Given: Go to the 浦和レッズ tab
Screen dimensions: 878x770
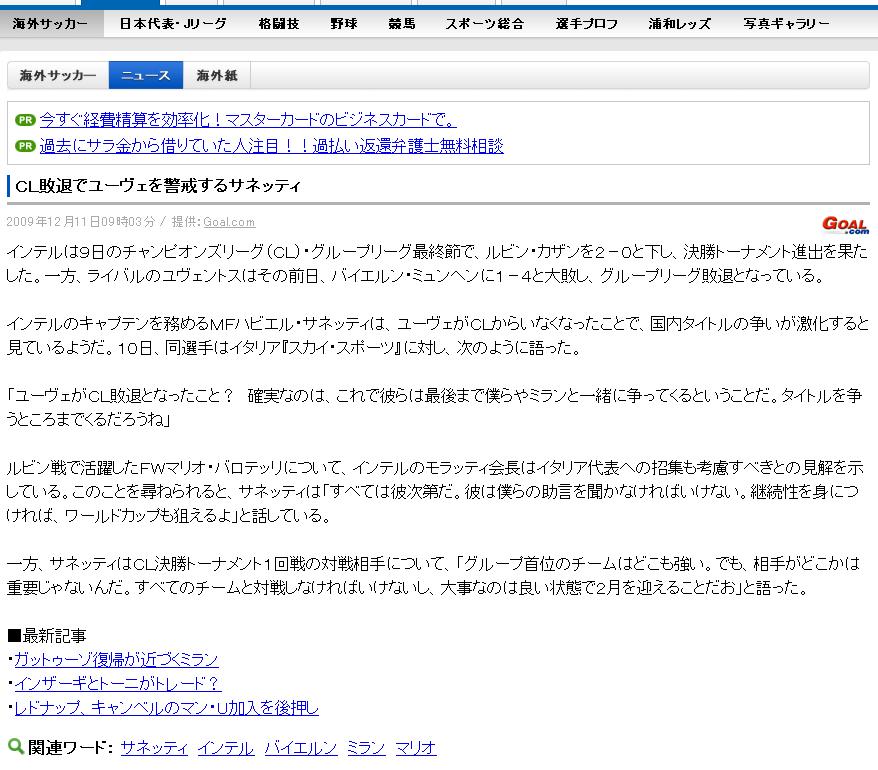Looking at the screenshot, I should click(679, 24).
